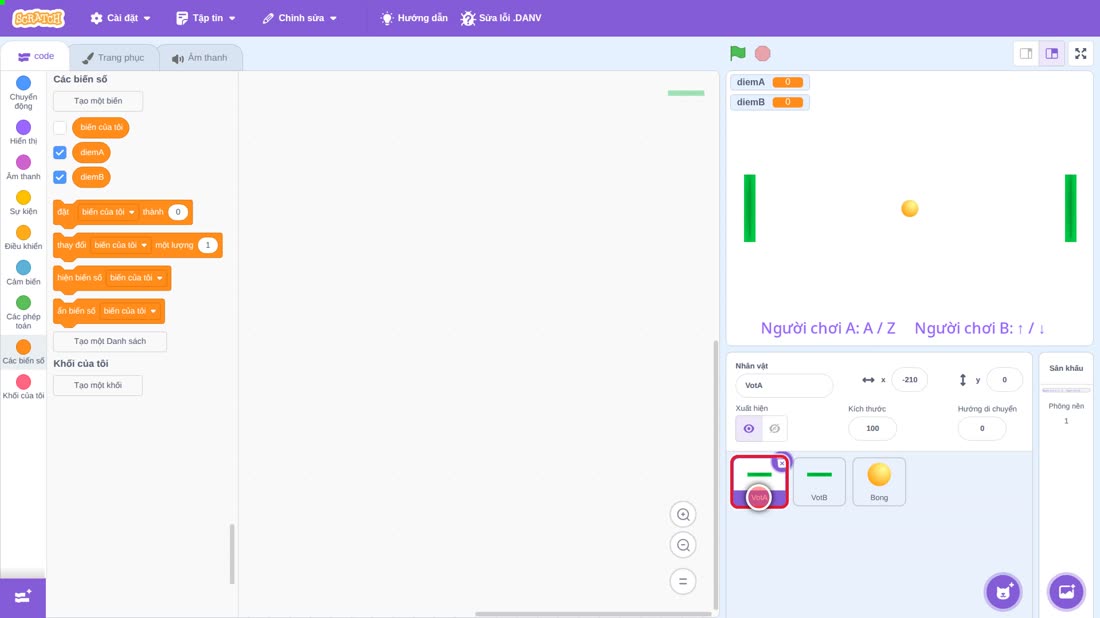The height and width of the screenshot is (618, 1100).
Task: Open variable dropdown in the 'đặt' block
Action: 107,212
